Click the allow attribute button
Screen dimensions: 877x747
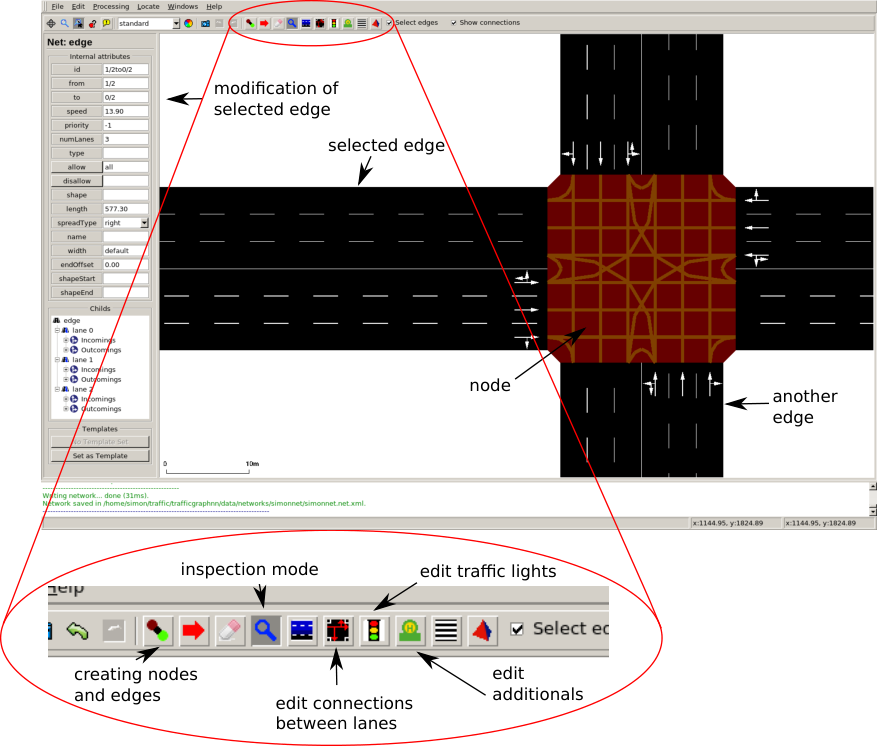tap(77, 167)
